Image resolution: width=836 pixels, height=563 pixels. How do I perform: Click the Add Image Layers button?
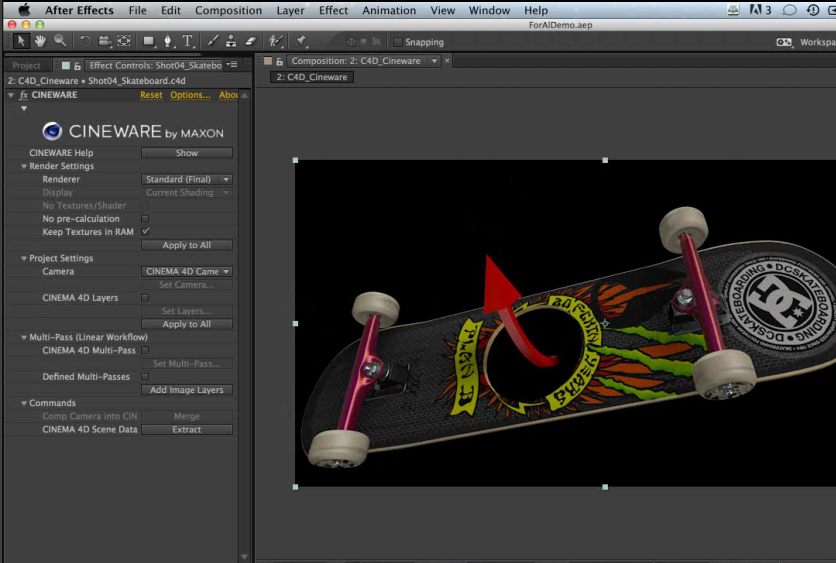pos(187,390)
